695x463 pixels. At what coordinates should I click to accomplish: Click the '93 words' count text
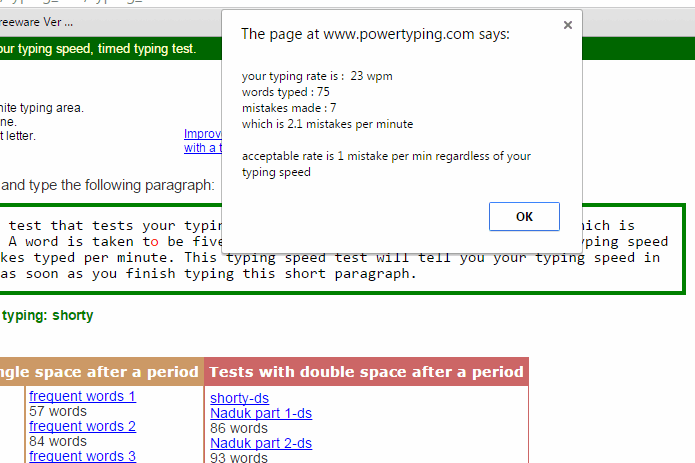click(x=239, y=457)
